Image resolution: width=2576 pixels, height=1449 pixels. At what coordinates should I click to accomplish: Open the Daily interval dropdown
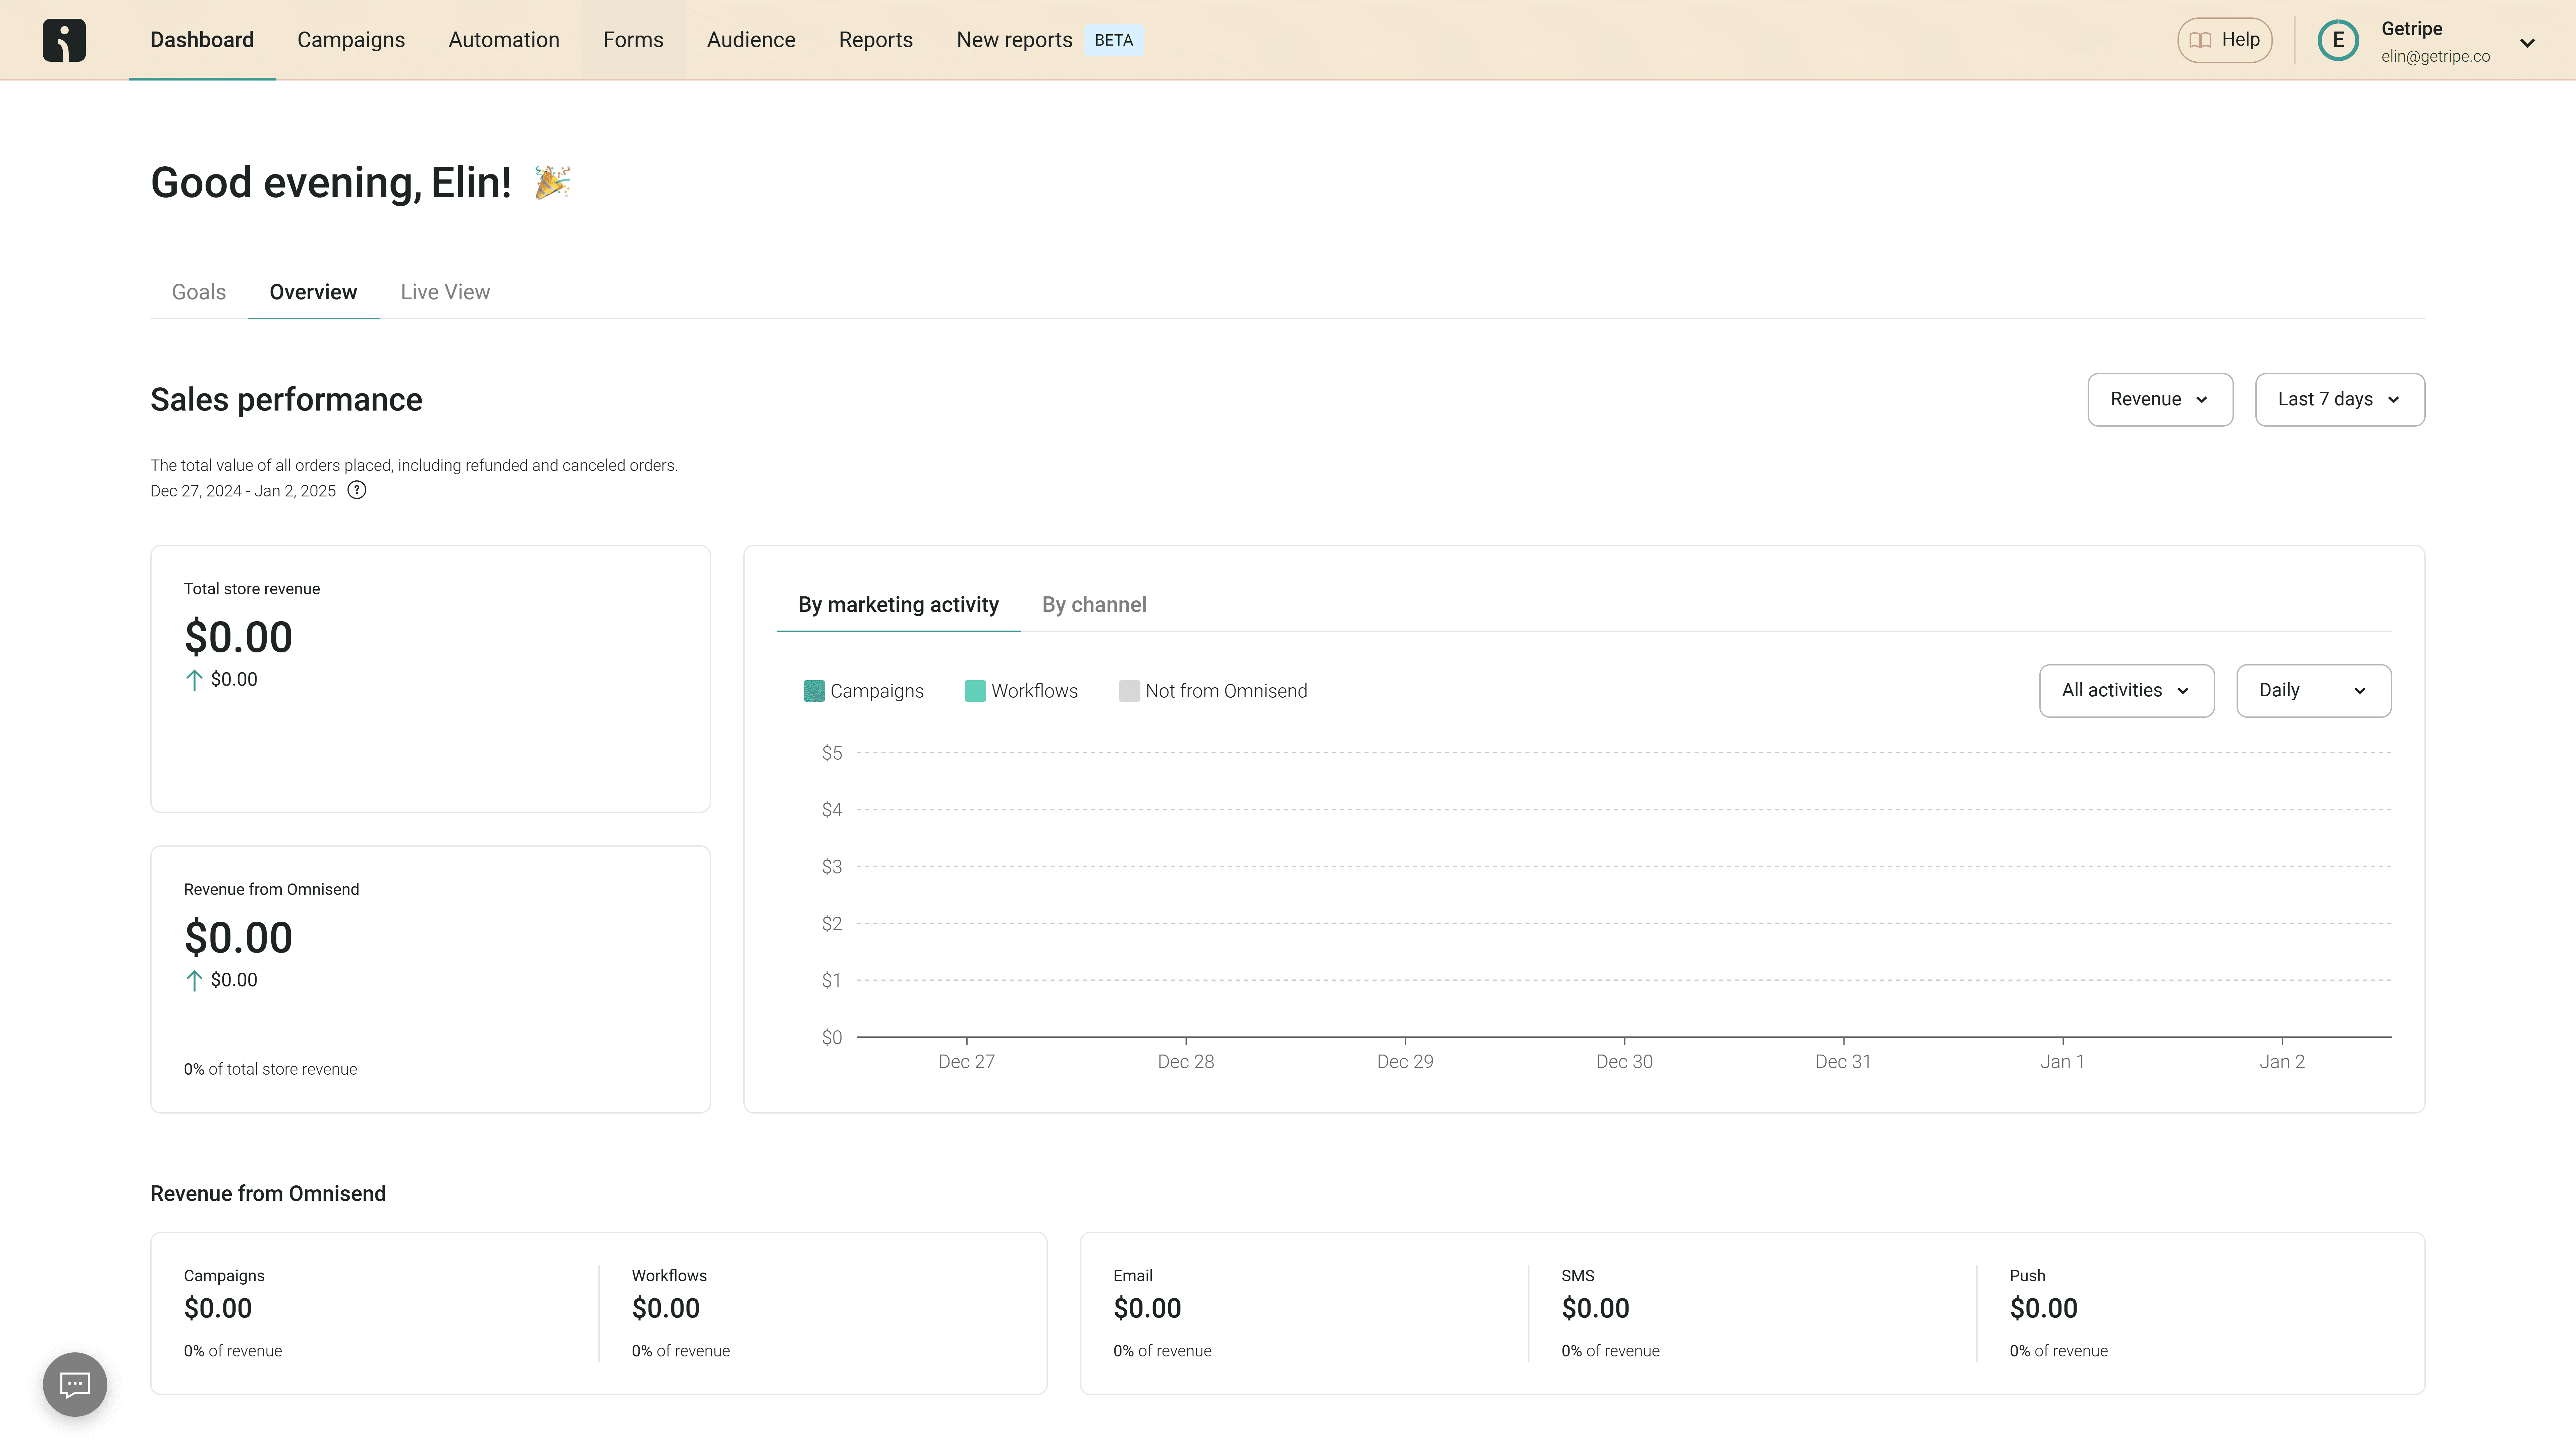[x=2314, y=691]
